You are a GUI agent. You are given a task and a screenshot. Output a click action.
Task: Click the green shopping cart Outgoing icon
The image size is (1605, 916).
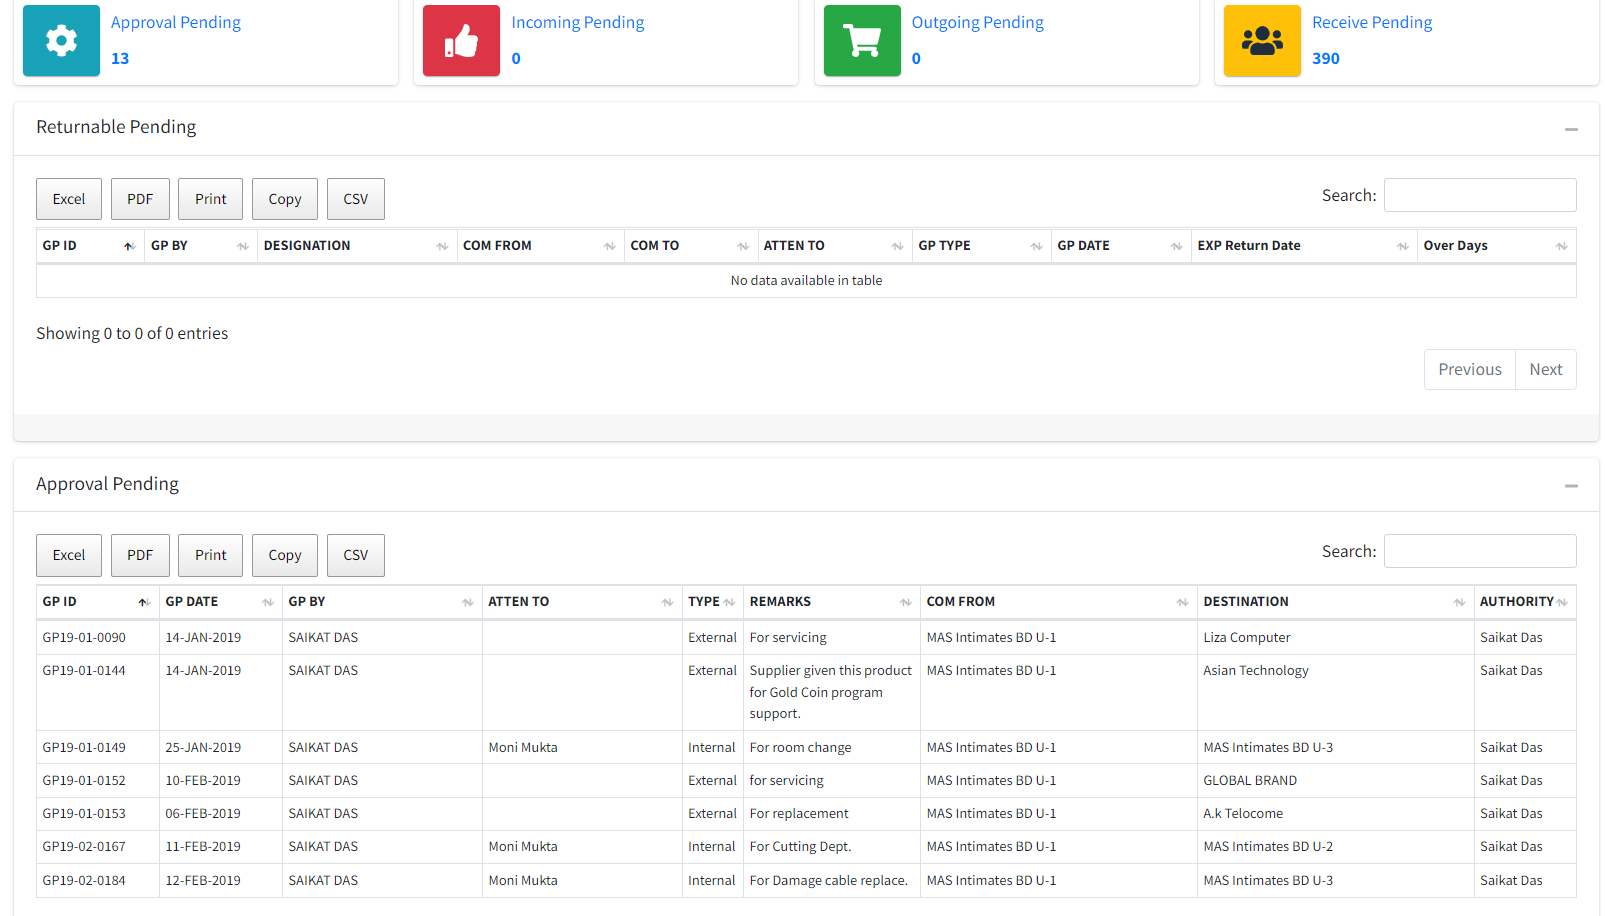[x=861, y=41]
